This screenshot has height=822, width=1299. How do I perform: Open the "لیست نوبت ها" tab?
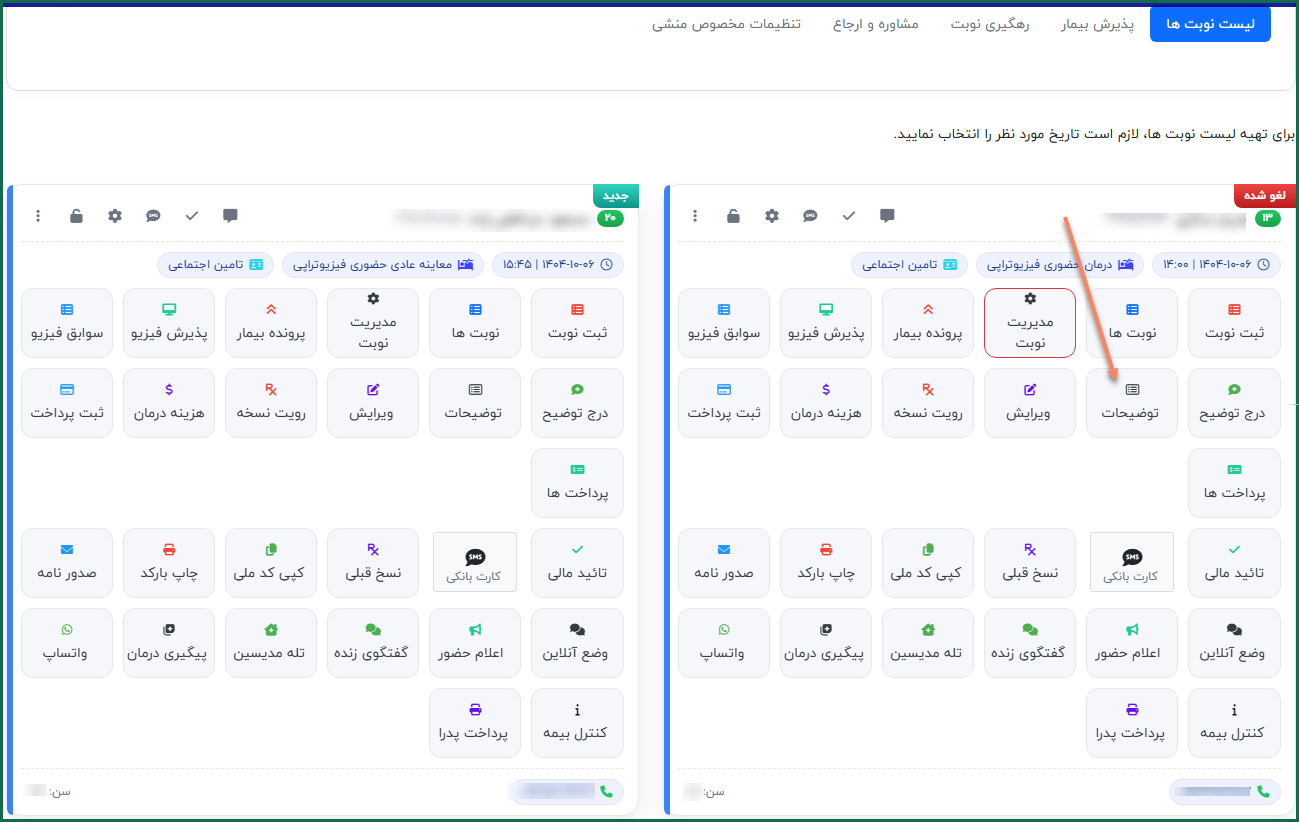point(1210,24)
